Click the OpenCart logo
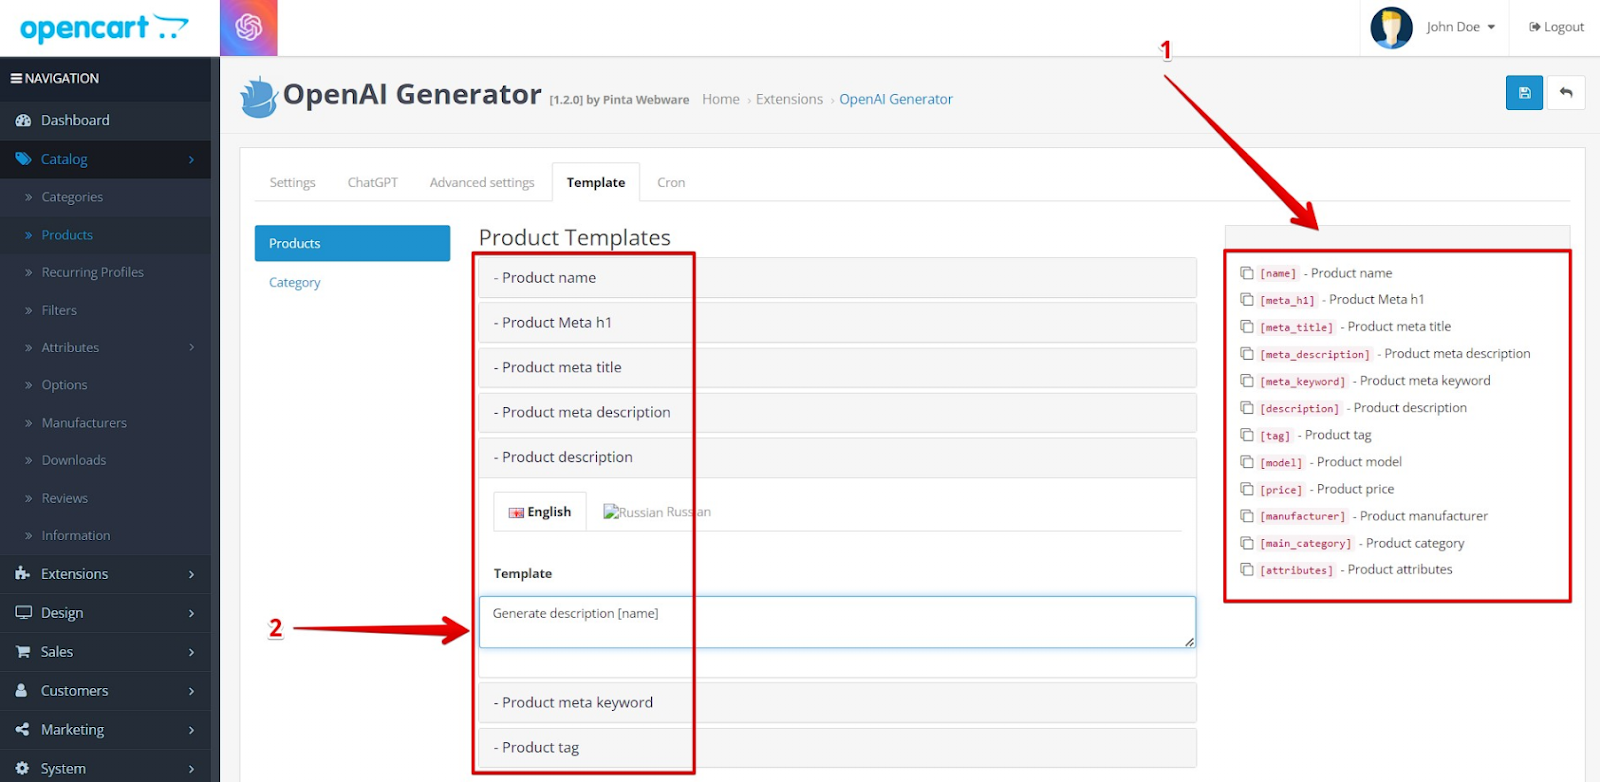The image size is (1600, 782). click(x=104, y=28)
